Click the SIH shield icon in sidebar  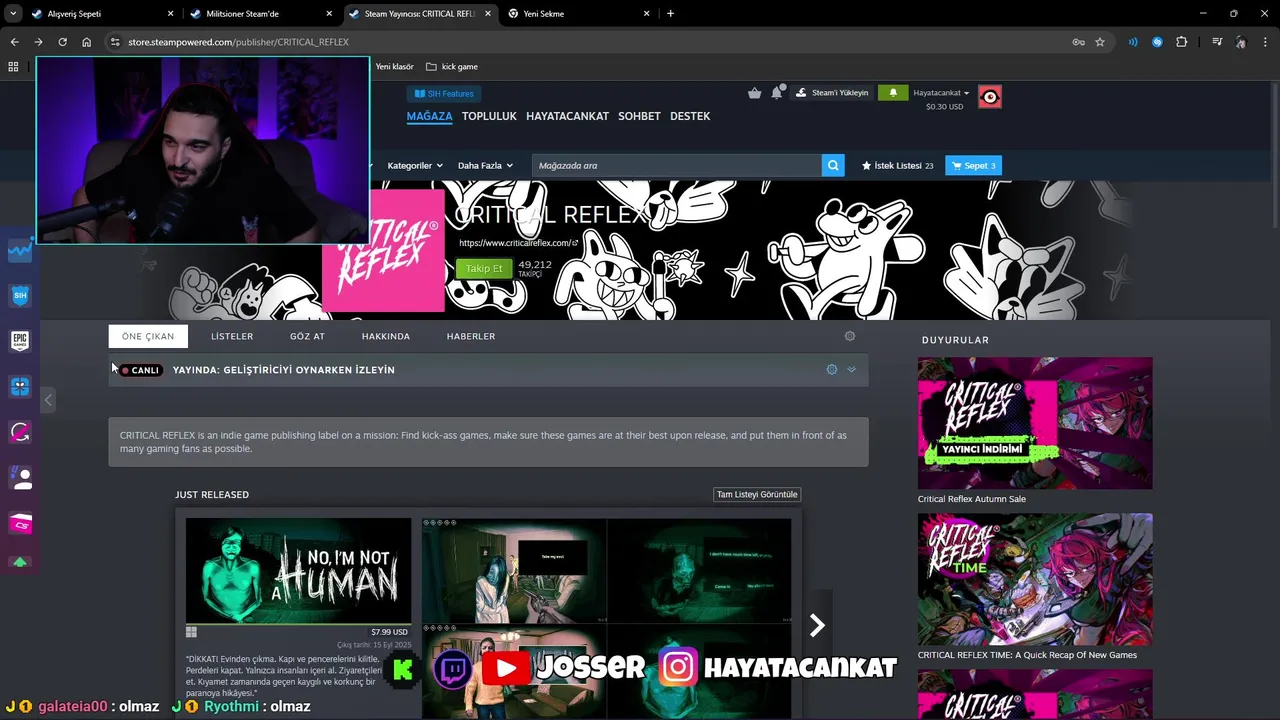coord(20,296)
